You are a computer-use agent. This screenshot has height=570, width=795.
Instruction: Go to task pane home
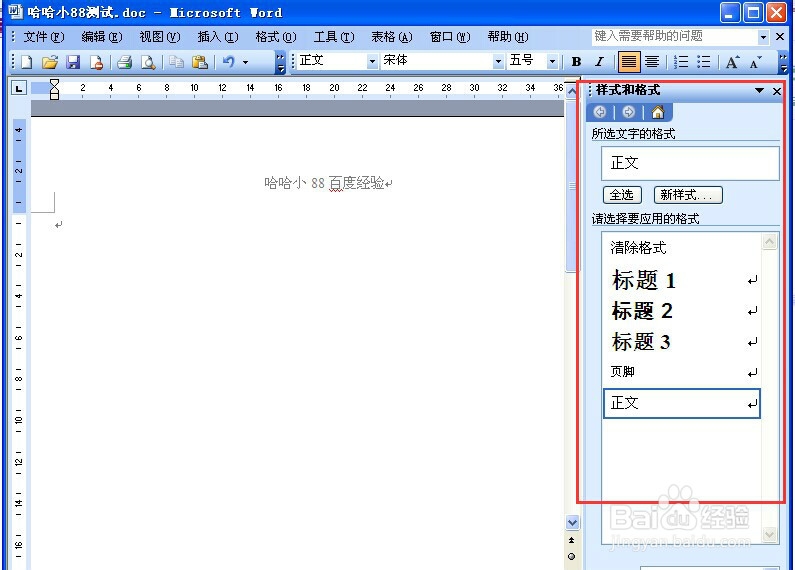click(x=658, y=112)
